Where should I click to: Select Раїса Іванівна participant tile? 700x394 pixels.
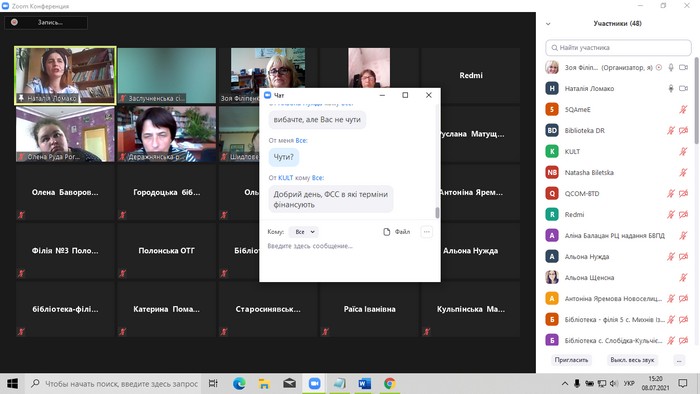[x=369, y=309]
